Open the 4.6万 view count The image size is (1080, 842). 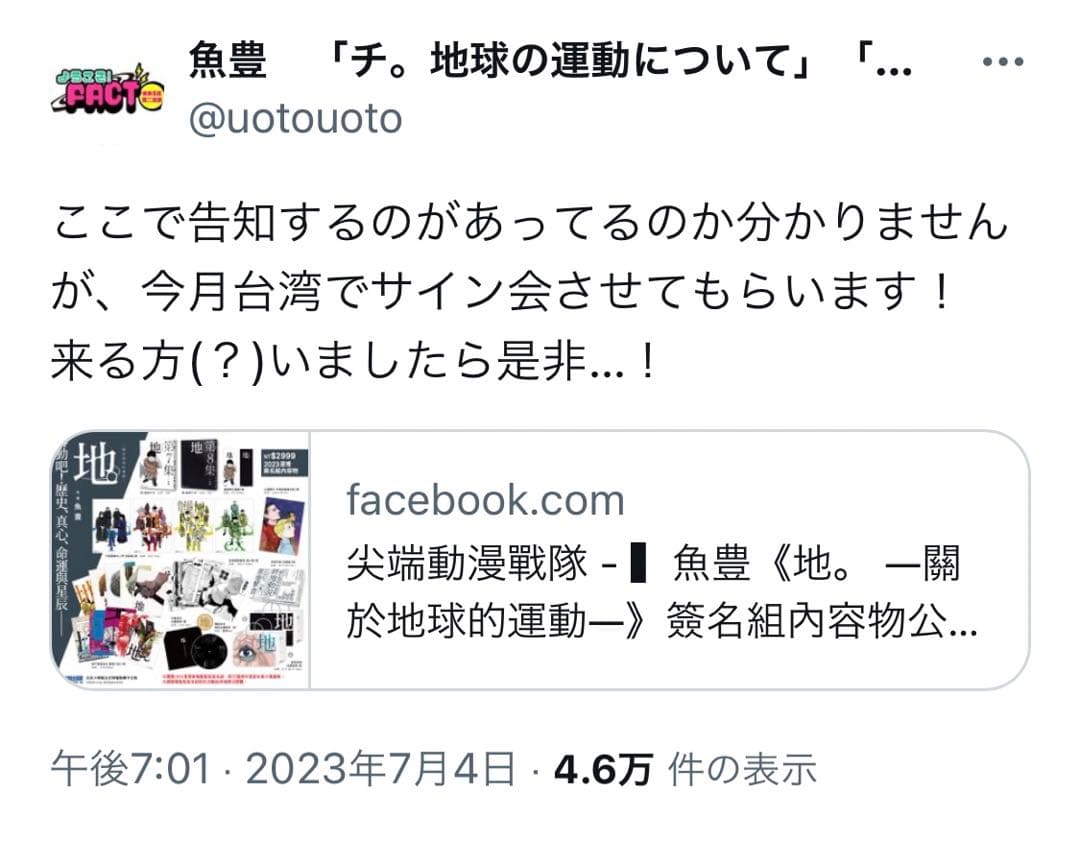coord(602,770)
